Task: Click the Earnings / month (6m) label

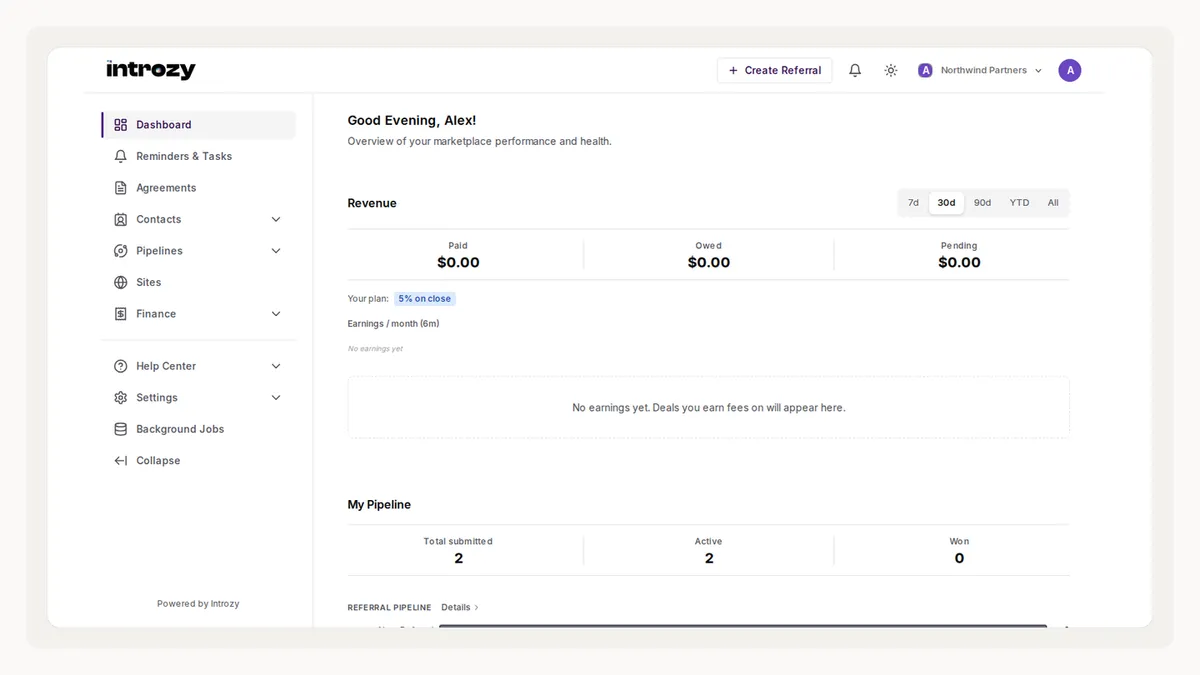Action: pos(394,324)
